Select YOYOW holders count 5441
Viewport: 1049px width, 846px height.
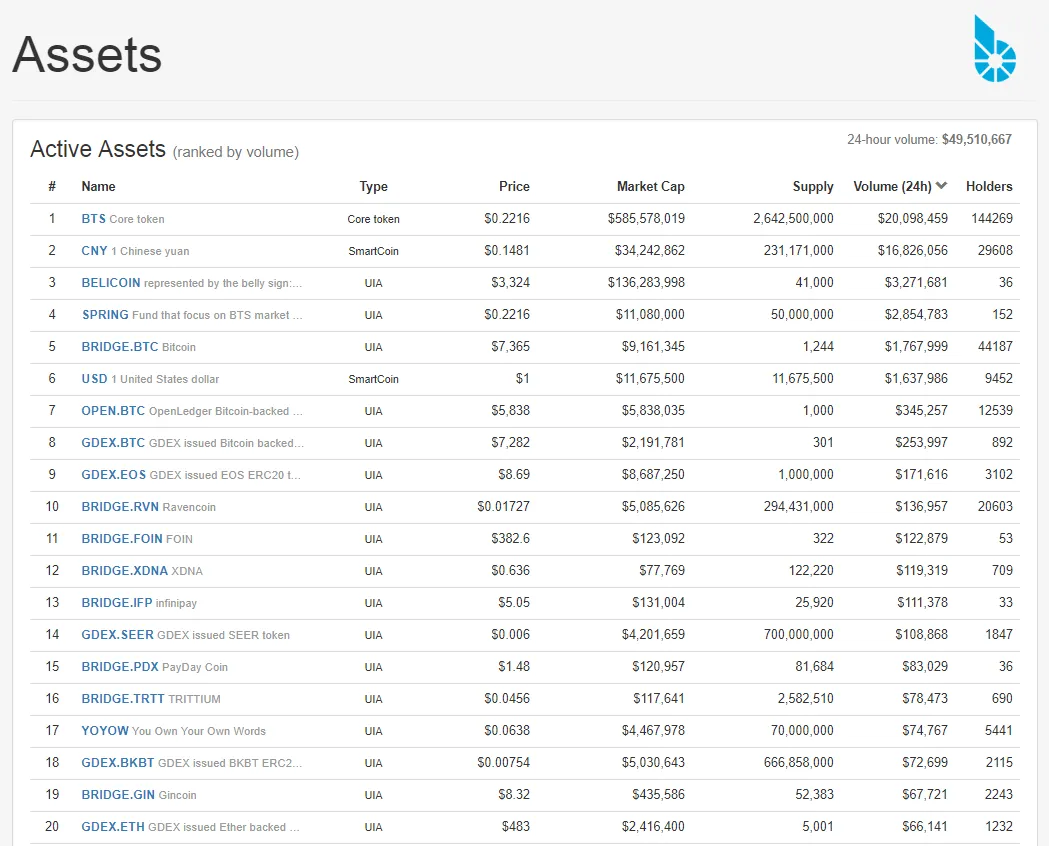pyautogui.click(x=999, y=731)
